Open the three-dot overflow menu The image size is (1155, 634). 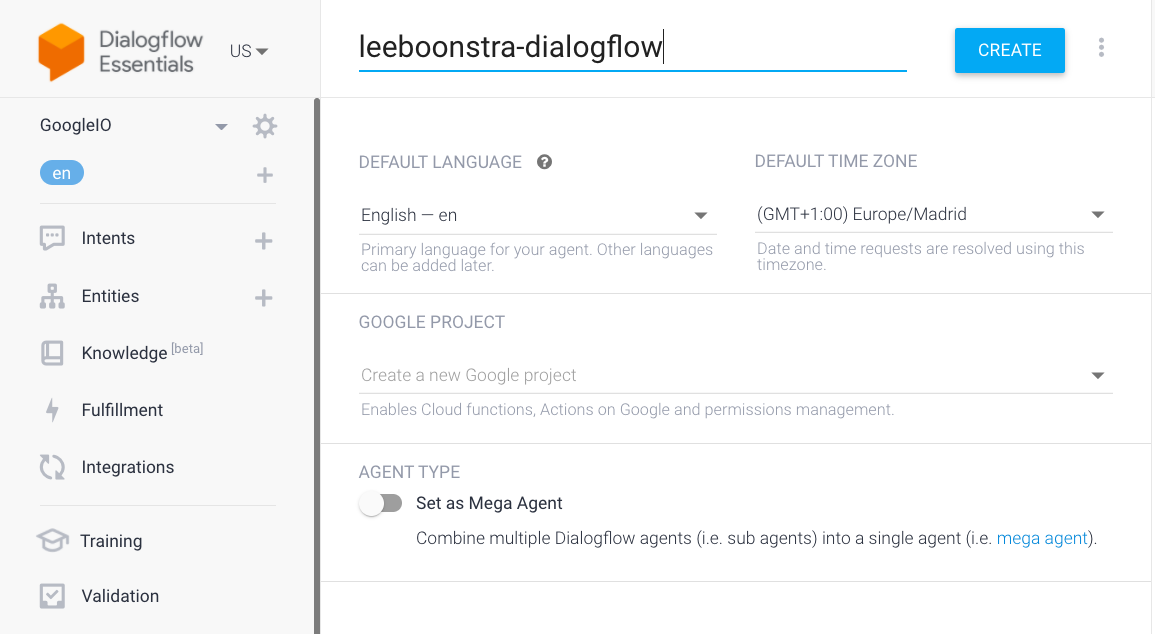tap(1101, 47)
